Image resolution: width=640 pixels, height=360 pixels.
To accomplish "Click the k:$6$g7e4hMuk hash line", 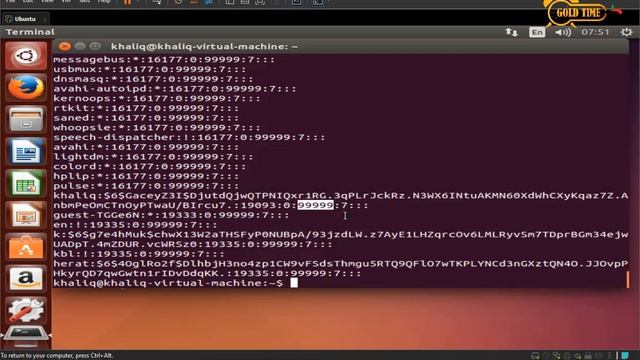I will (341, 235).
